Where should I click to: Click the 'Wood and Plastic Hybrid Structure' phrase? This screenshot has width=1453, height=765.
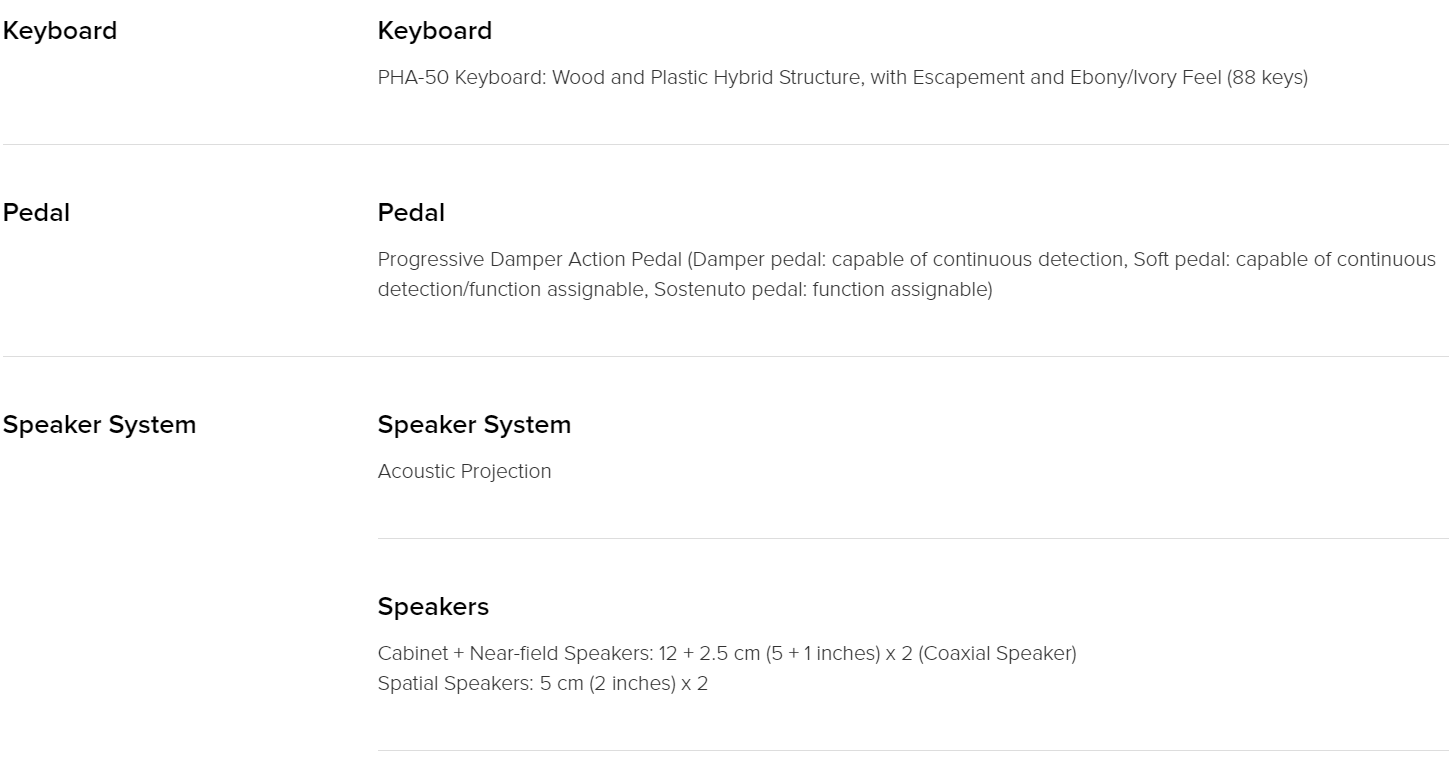click(x=706, y=77)
